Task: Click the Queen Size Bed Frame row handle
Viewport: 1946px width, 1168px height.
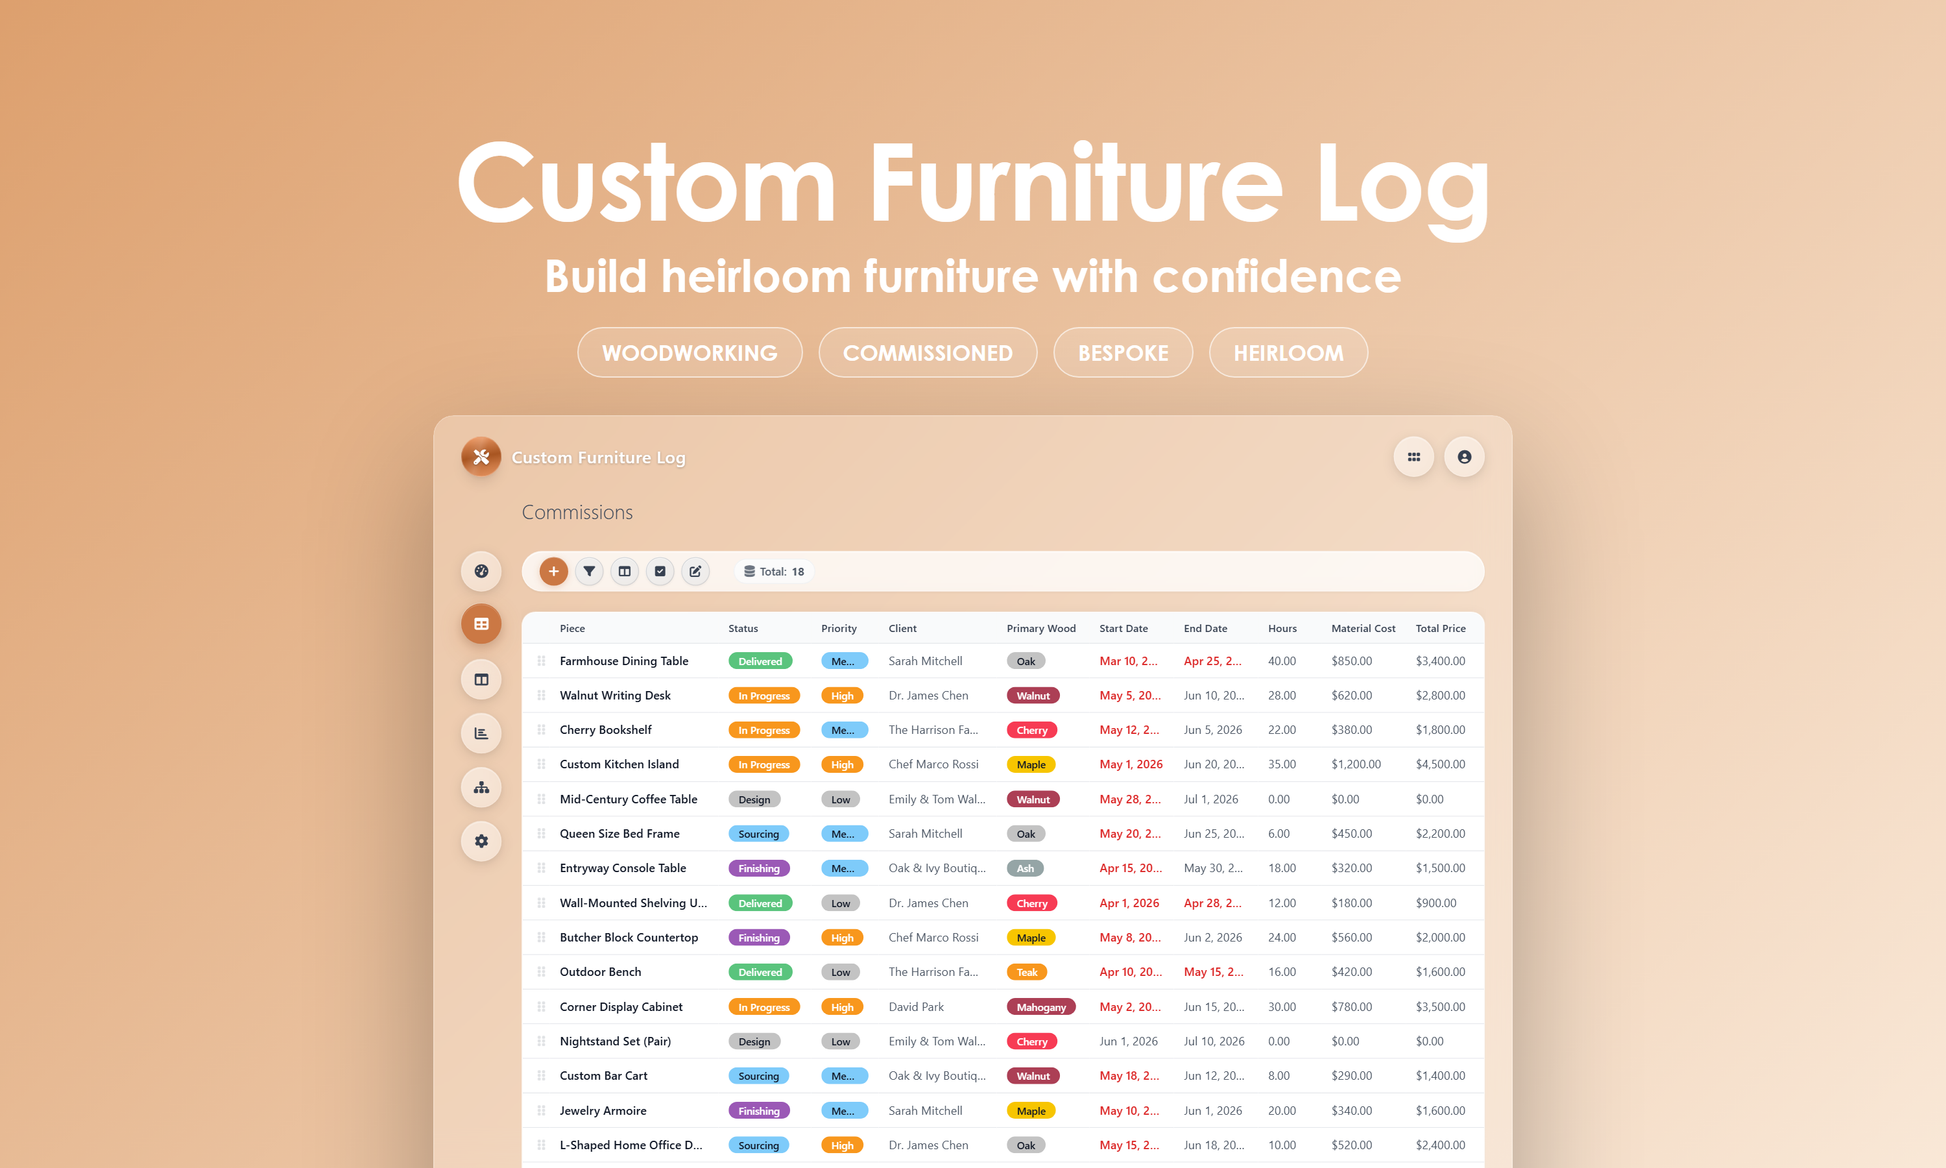Action: click(541, 833)
